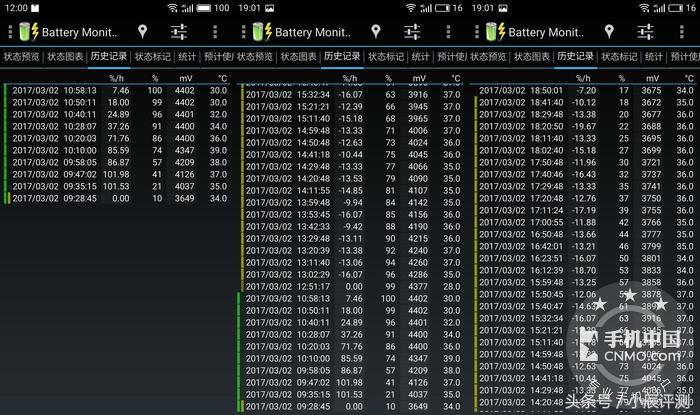Select the 2017/03/02 13:29:48 history row

351,238
